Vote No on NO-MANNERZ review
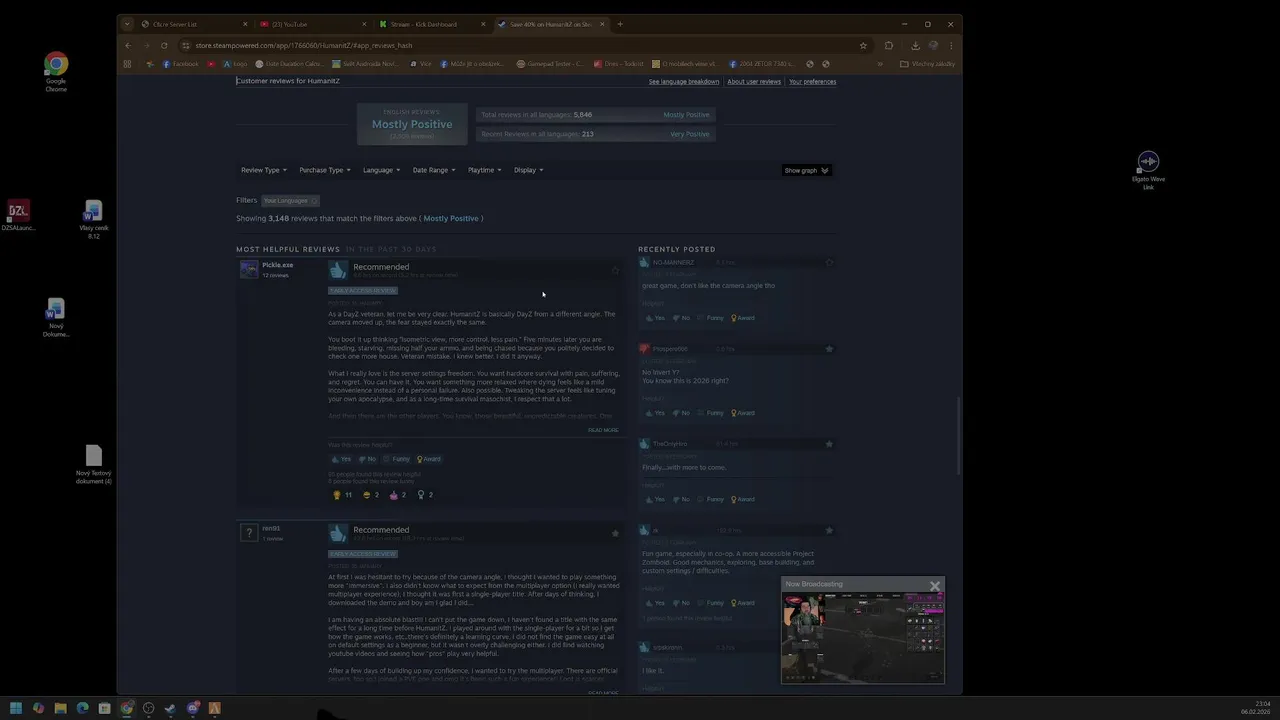Image resolution: width=1280 pixels, height=720 pixels. click(681, 318)
